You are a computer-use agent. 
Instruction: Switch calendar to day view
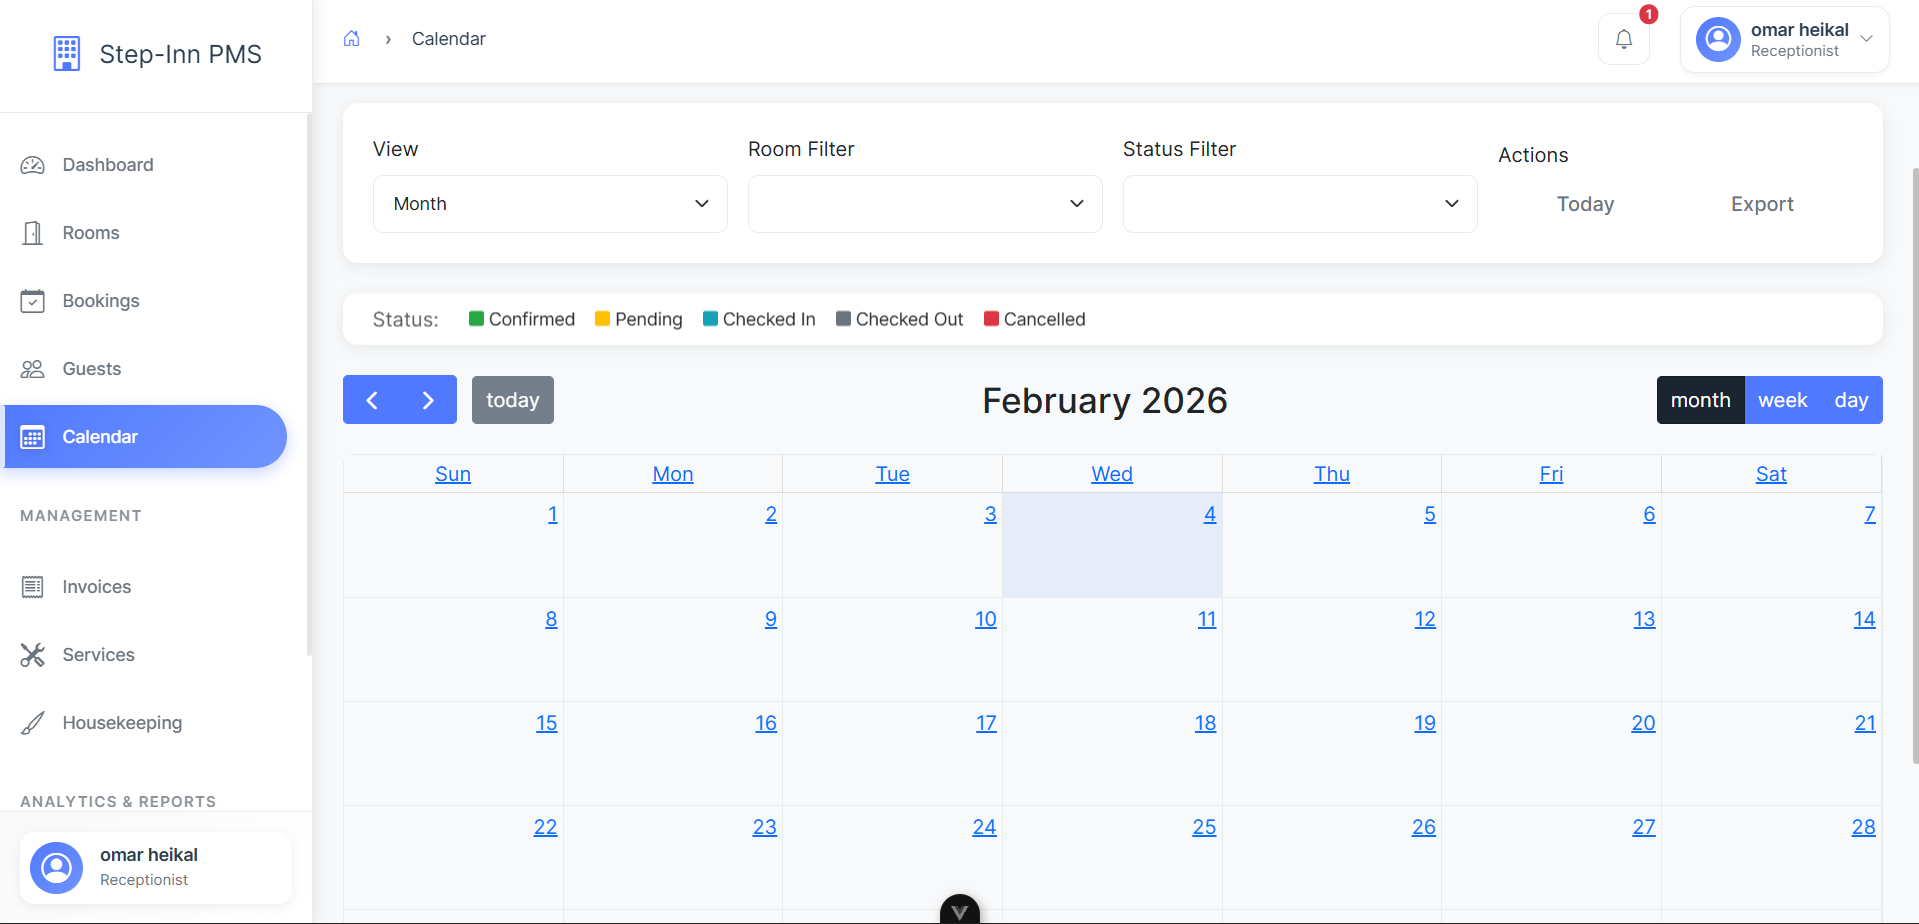point(1851,400)
